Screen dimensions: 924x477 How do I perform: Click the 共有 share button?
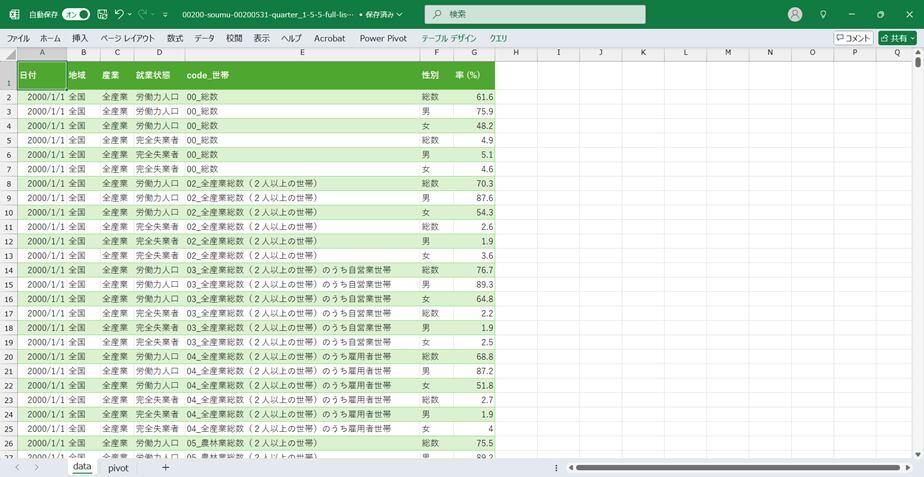[x=897, y=38]
